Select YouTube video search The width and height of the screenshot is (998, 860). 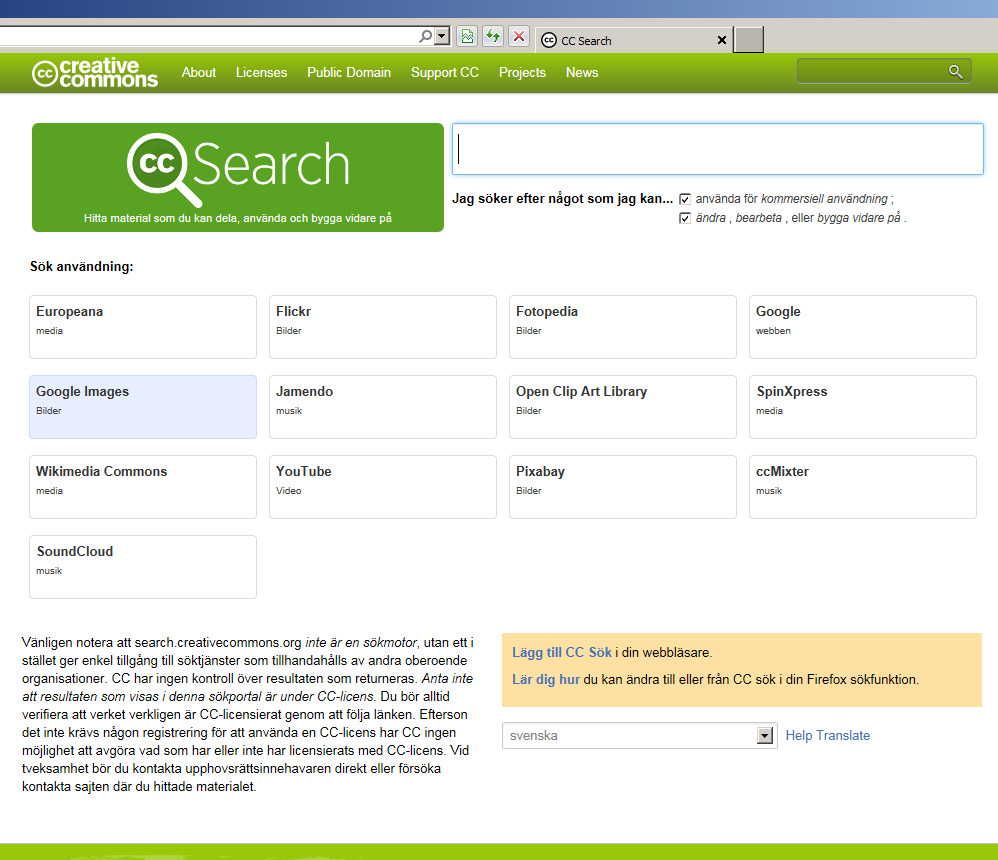[383, 487]
